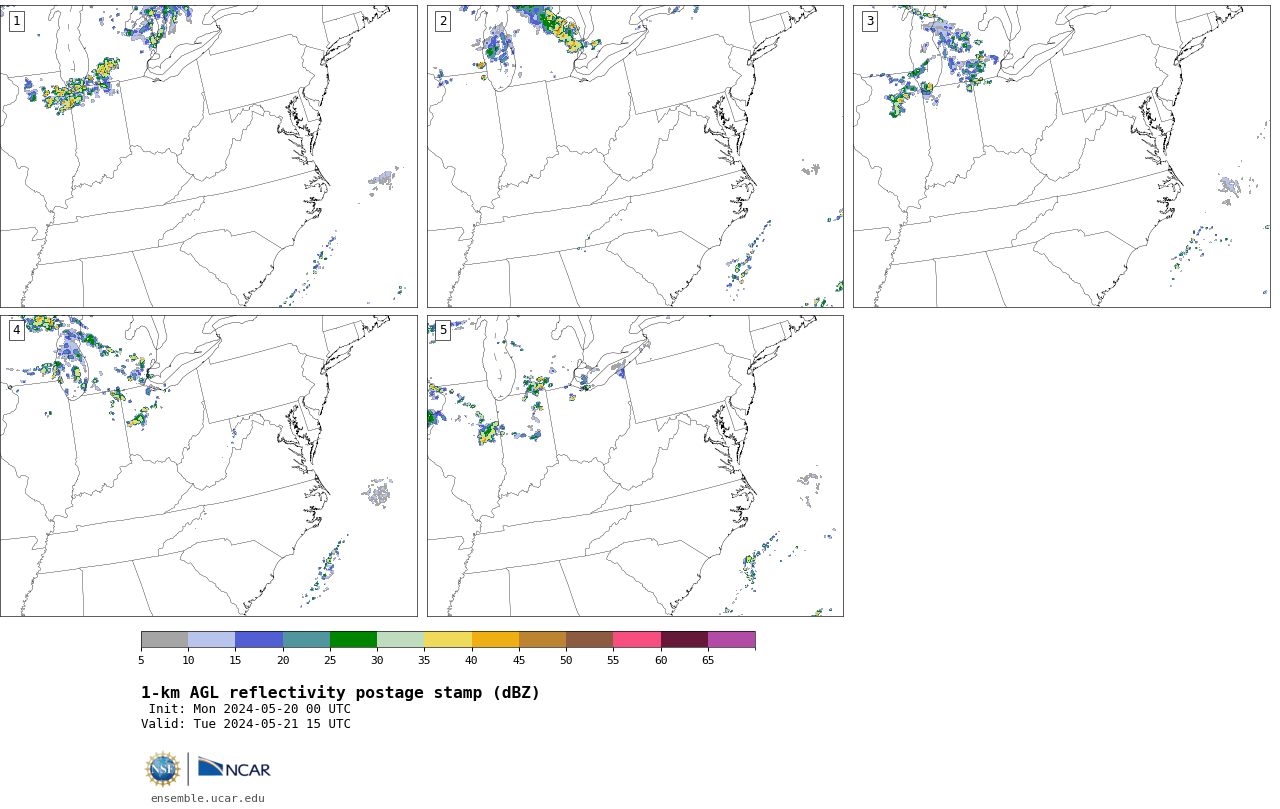Click the NCAR logo
1280x809 pixels.
coord(234,768)
